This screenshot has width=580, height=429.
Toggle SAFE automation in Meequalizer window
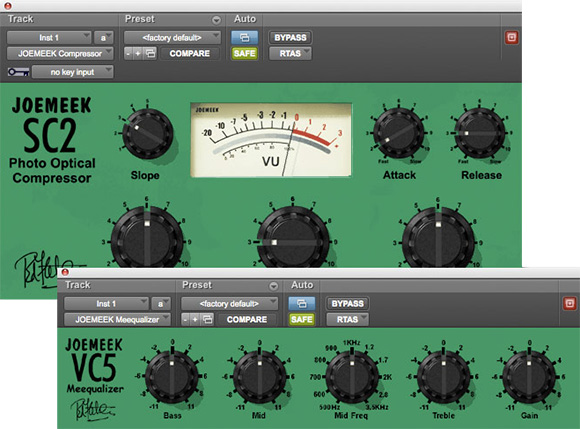pos(301,320)
